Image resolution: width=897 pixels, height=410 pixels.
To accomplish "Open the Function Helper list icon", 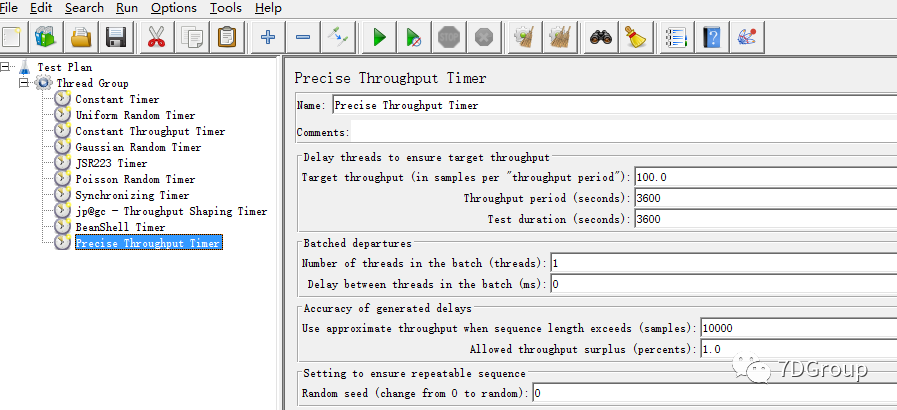I will click(676, 38).
